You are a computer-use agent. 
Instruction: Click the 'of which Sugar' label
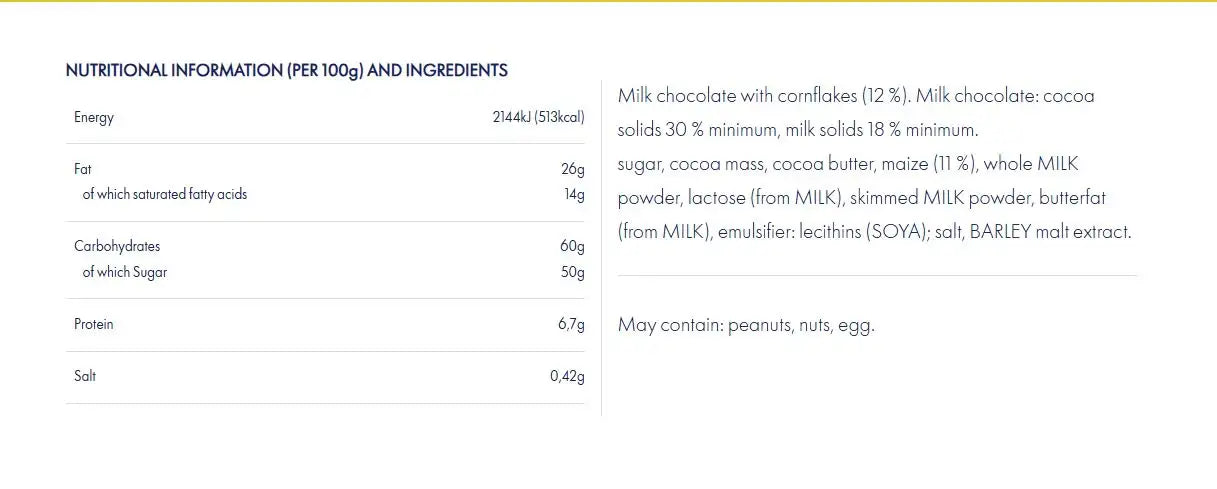tap(124, 272)
